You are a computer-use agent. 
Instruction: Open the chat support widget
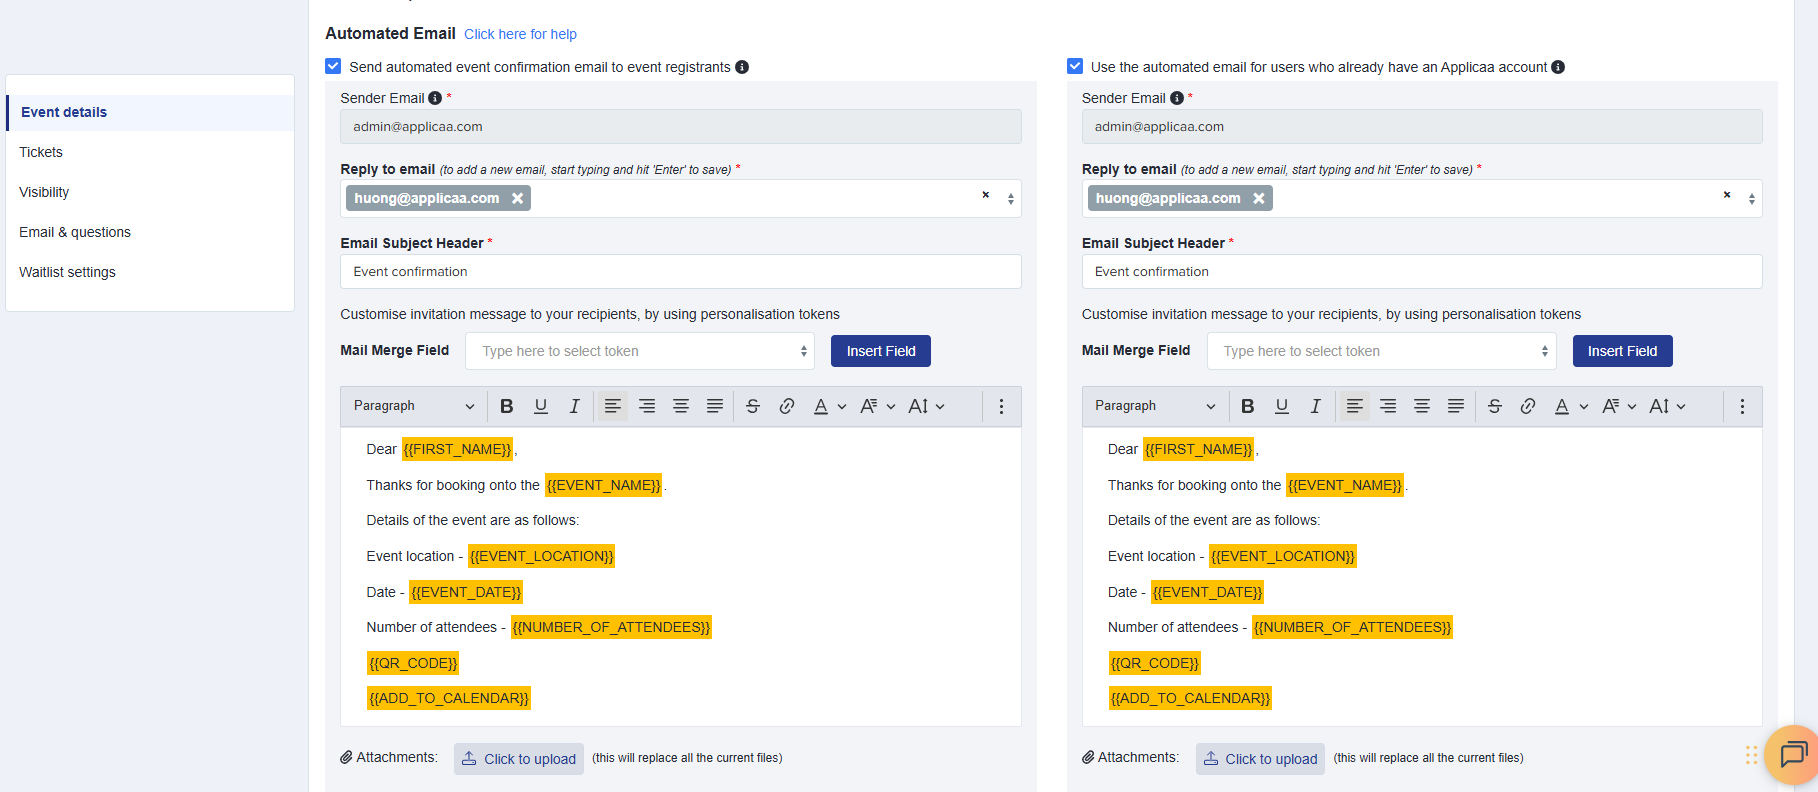1792,754
